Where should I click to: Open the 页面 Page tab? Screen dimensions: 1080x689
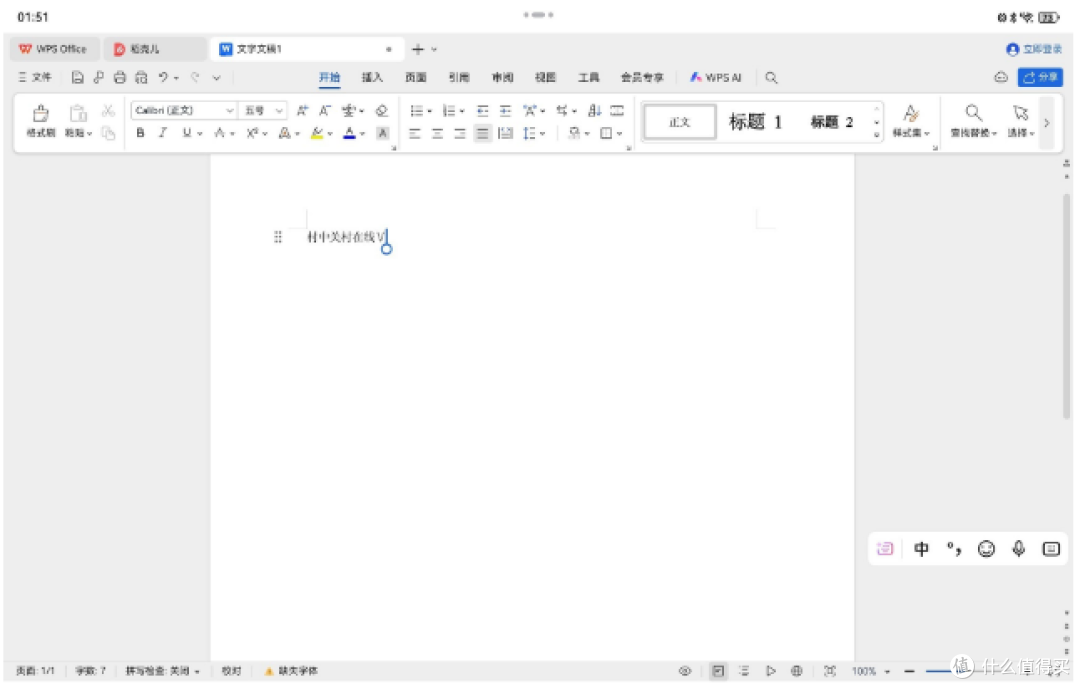click(416, 77)
